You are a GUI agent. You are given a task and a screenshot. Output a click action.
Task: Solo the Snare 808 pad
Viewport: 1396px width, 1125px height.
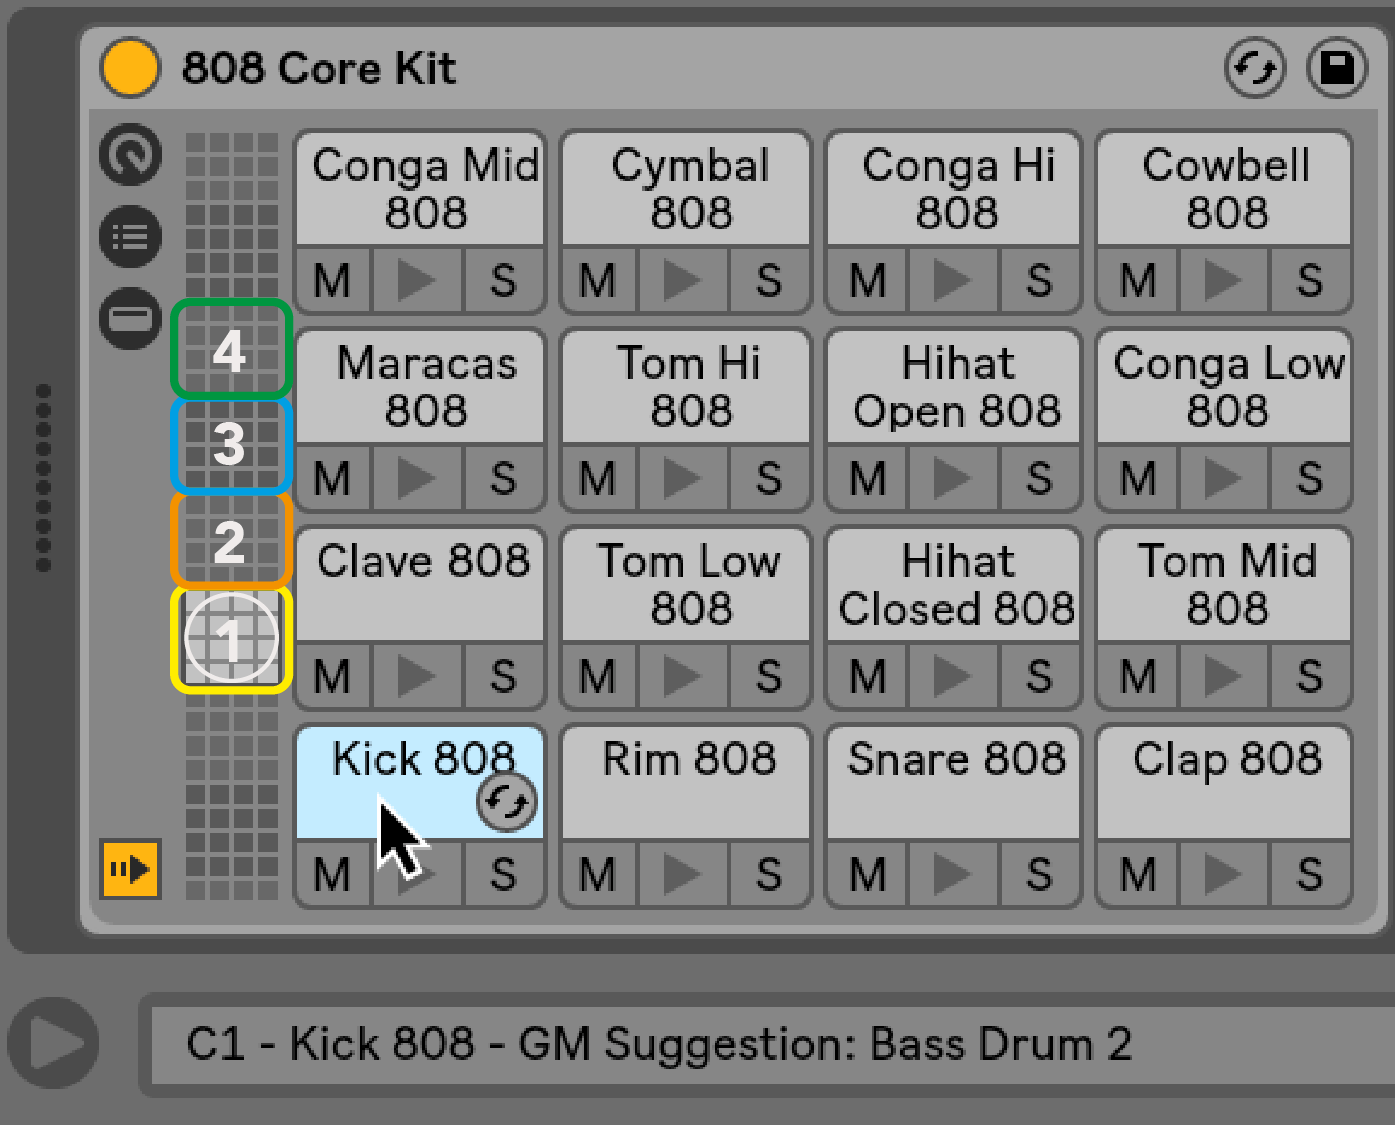coord(1040,874)
